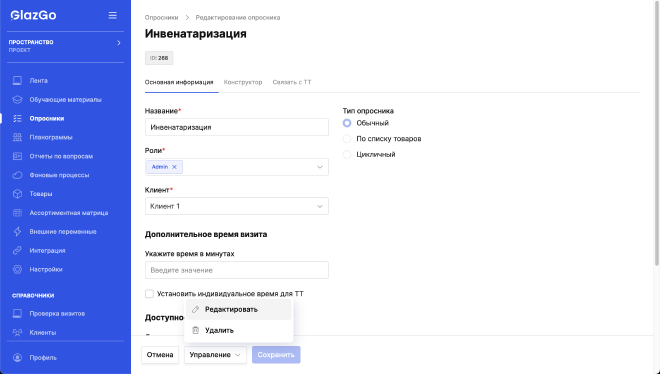The image size is (660, 374).
Task: Click the Название input field
Action: (x=237, y=127)
